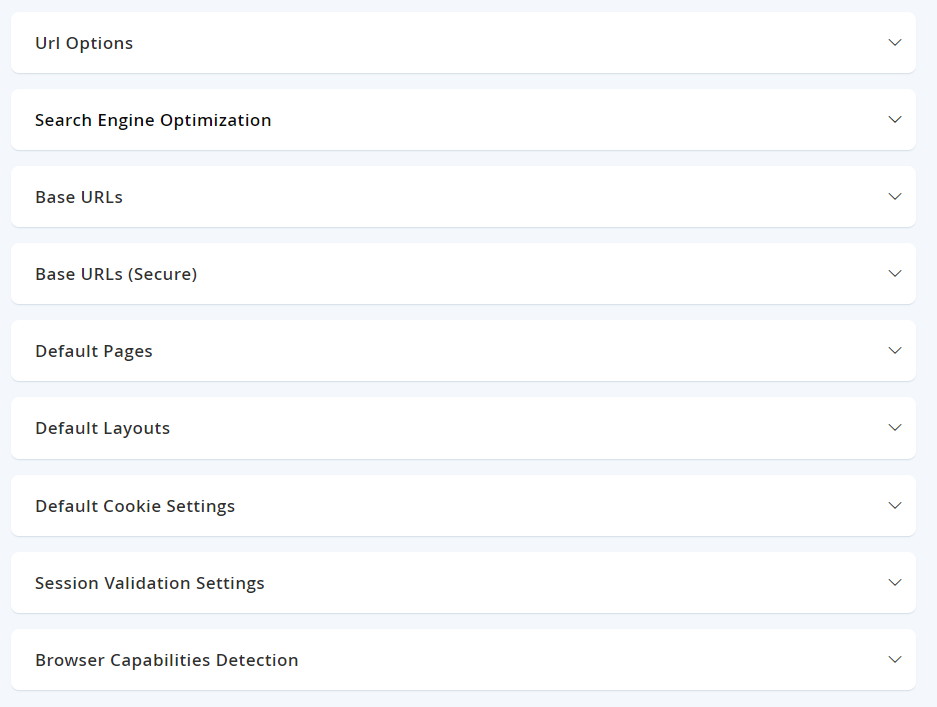Click the Session Validation Settings title

[149, 583]
